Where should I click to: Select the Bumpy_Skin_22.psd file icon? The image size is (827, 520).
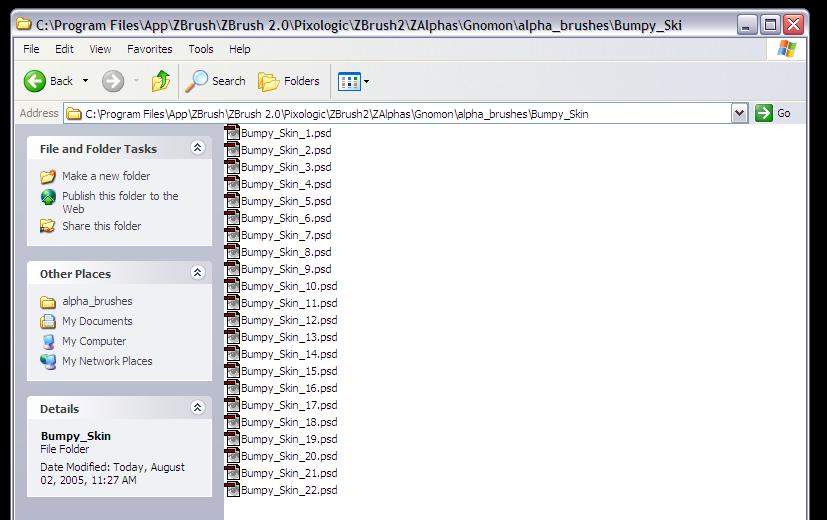[x=232, y=490]
